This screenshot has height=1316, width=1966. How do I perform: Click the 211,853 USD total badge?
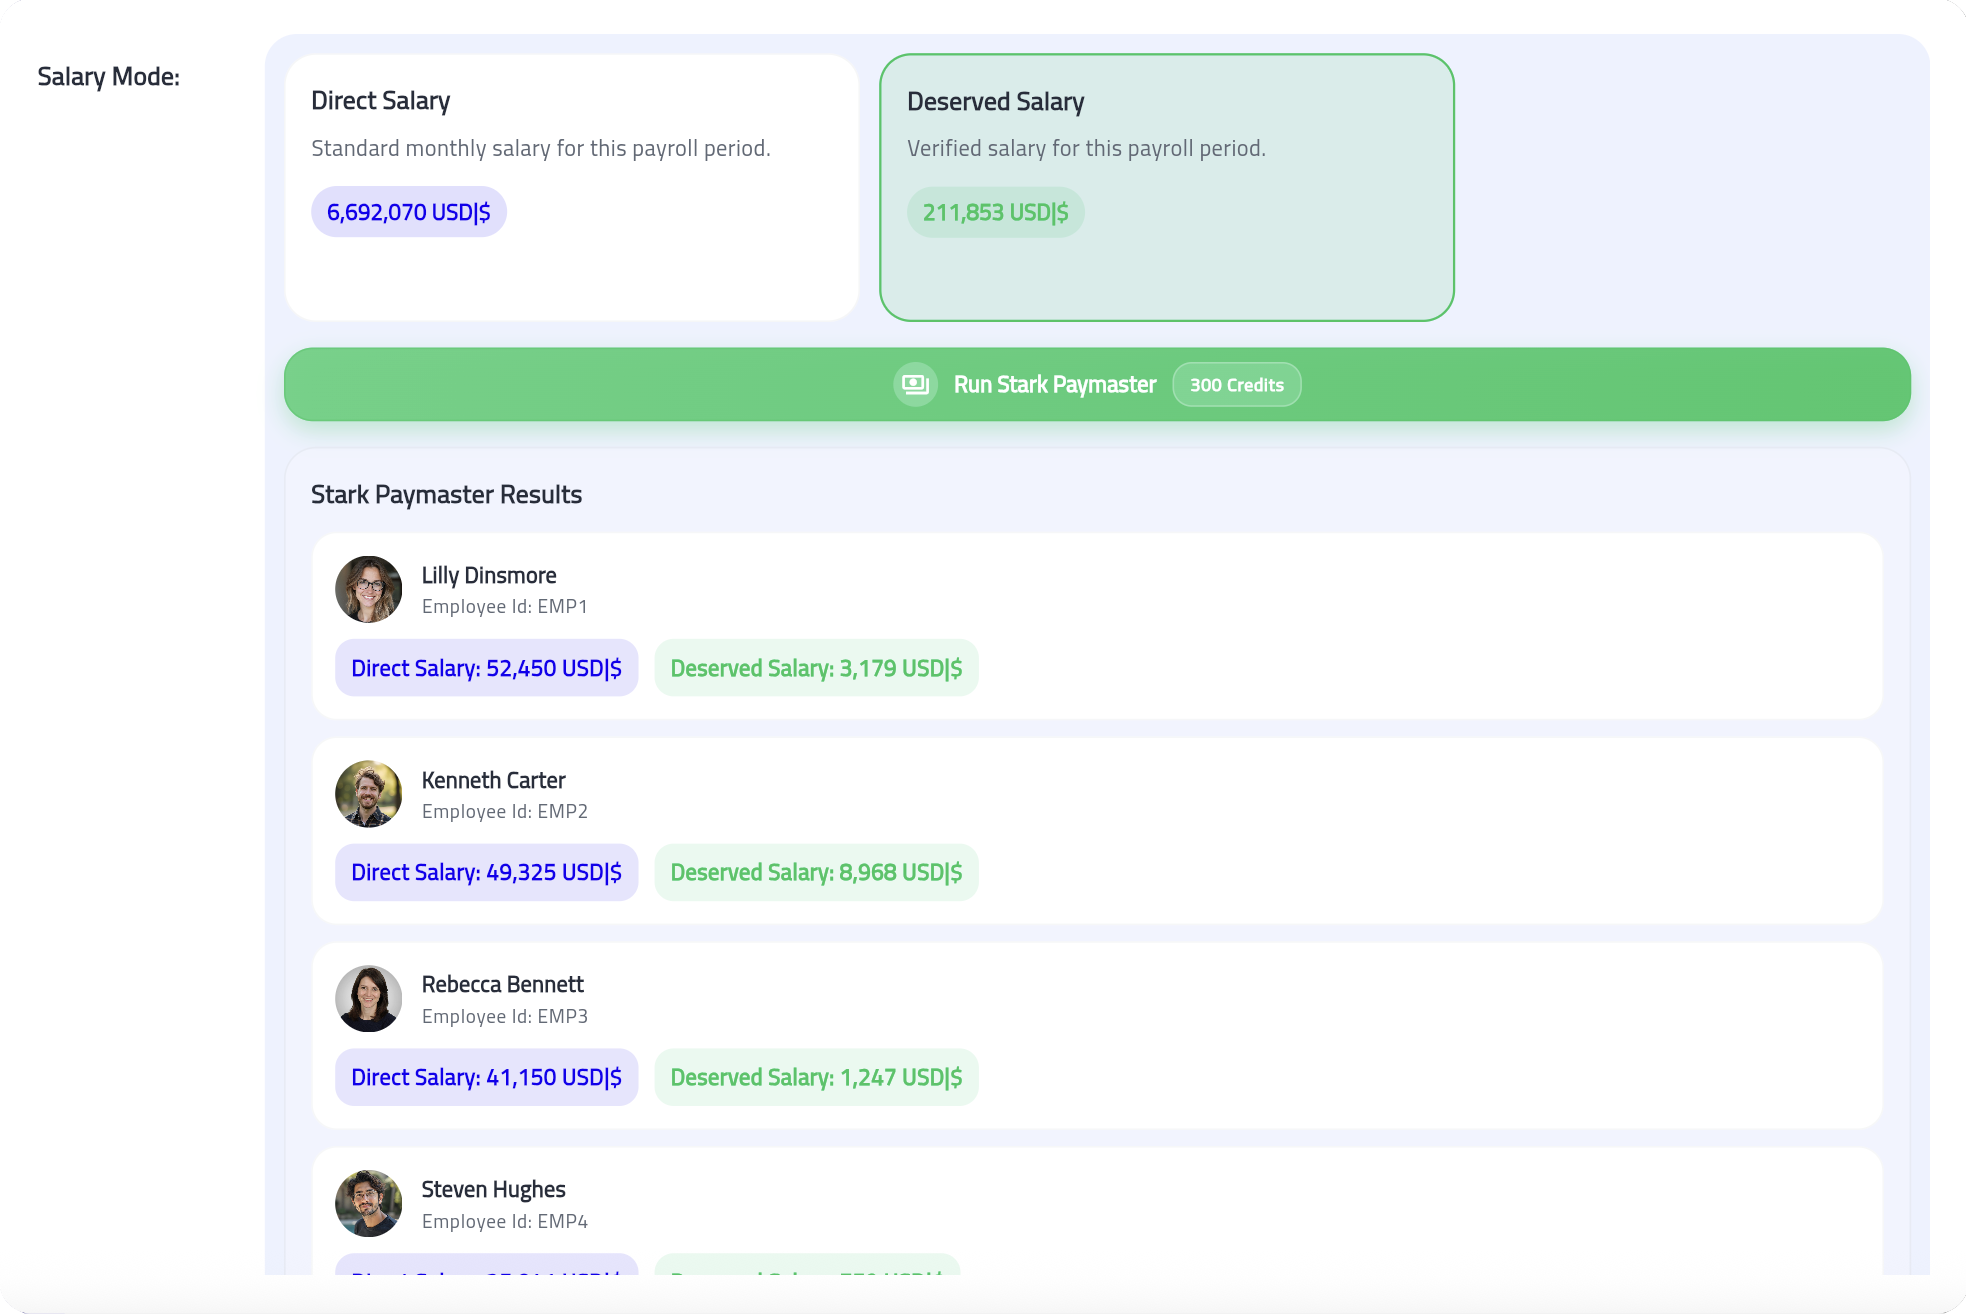pyautogui.click(x=995, y=213)
